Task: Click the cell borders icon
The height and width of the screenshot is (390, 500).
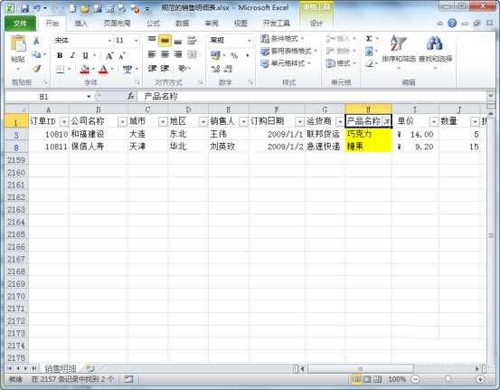Action: [x=60, y=69]
